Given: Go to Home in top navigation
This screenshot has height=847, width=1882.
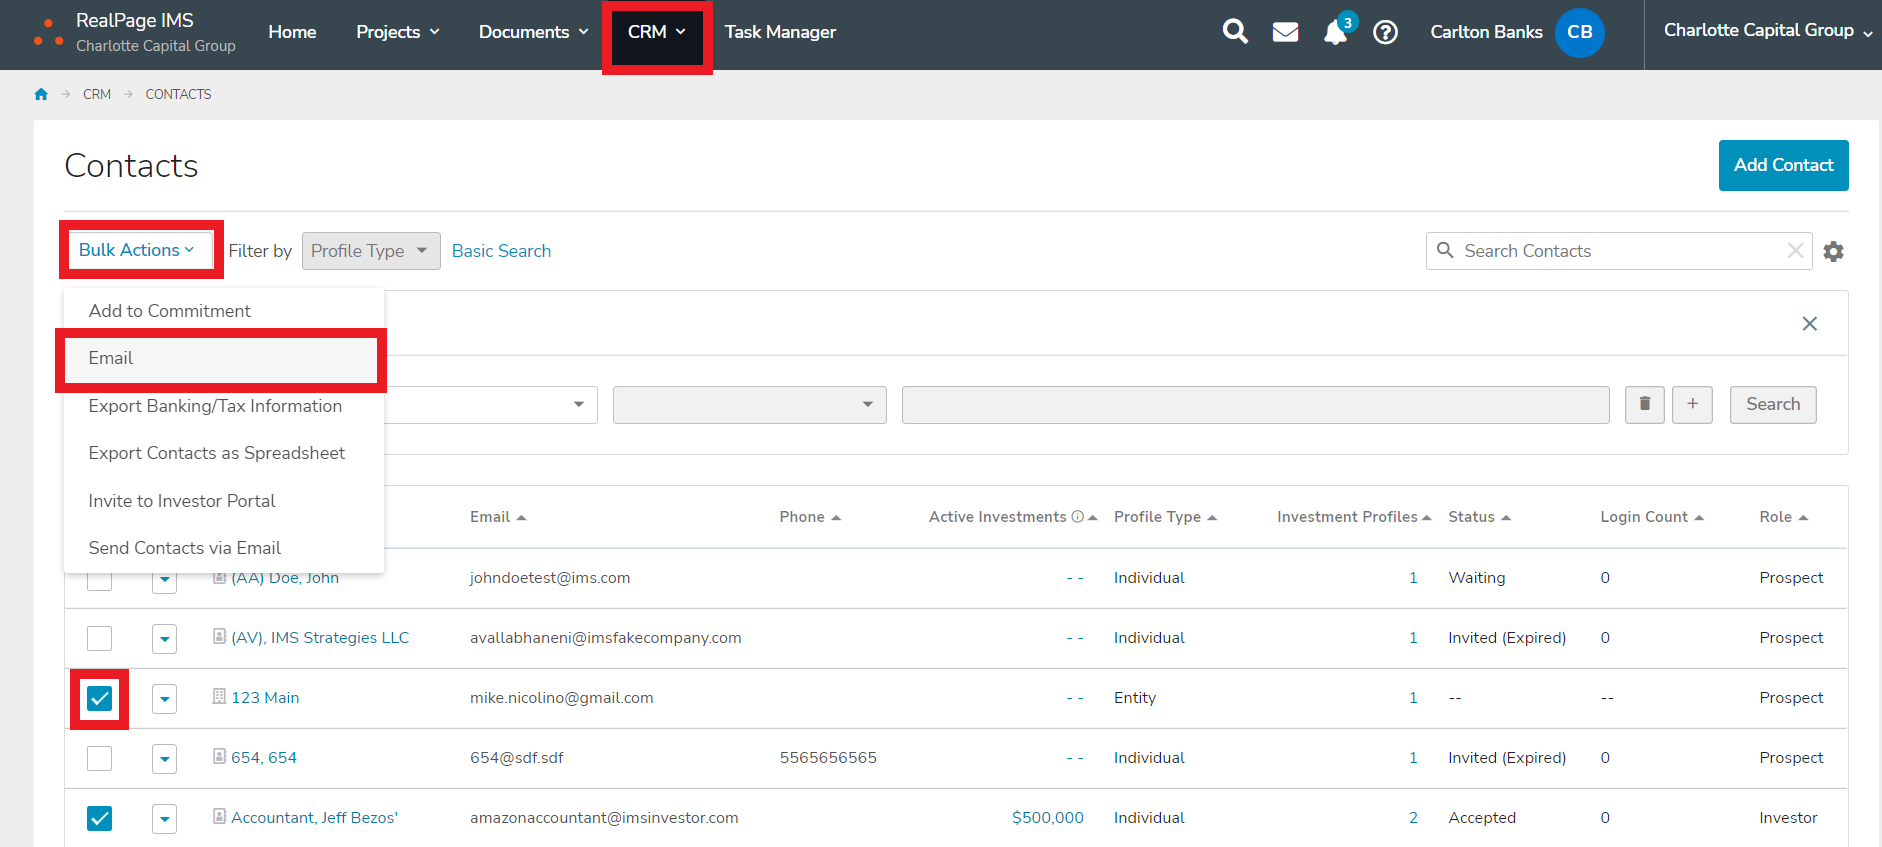Looking at the screenshot, I should coord(292,32).
